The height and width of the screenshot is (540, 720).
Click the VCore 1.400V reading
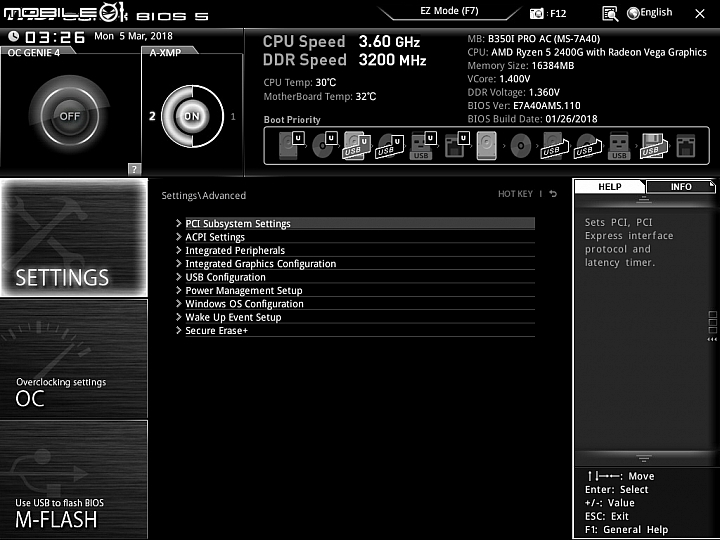499,79
